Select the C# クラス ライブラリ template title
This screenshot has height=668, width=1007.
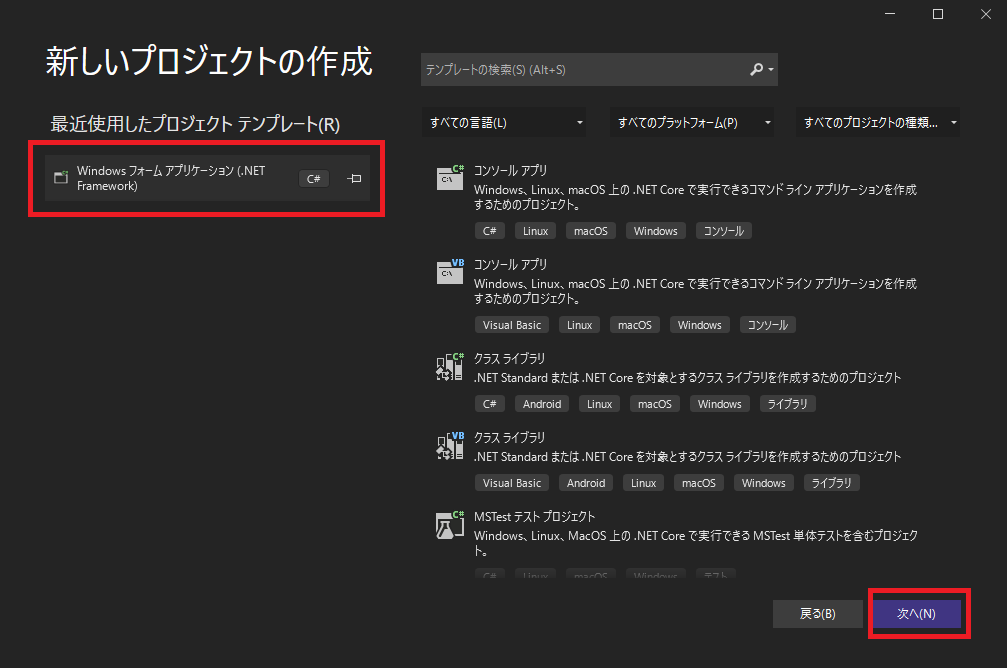click(509, 358)
